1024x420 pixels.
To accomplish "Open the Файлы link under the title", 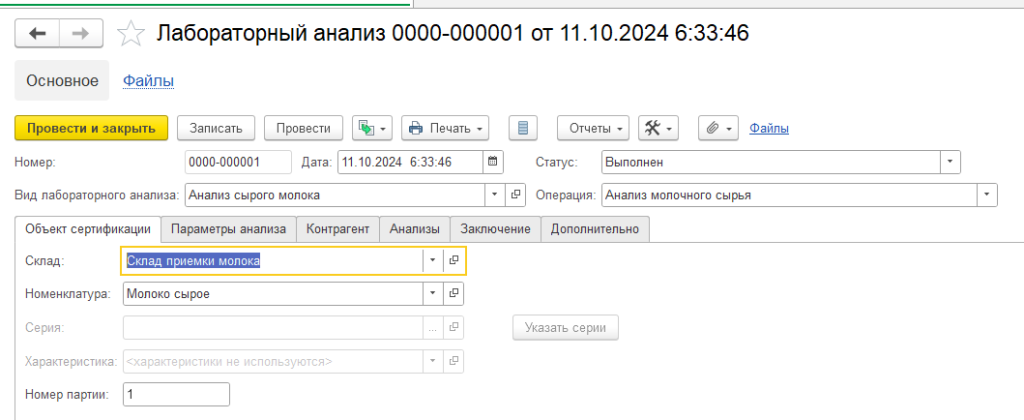I will (148, 81).
